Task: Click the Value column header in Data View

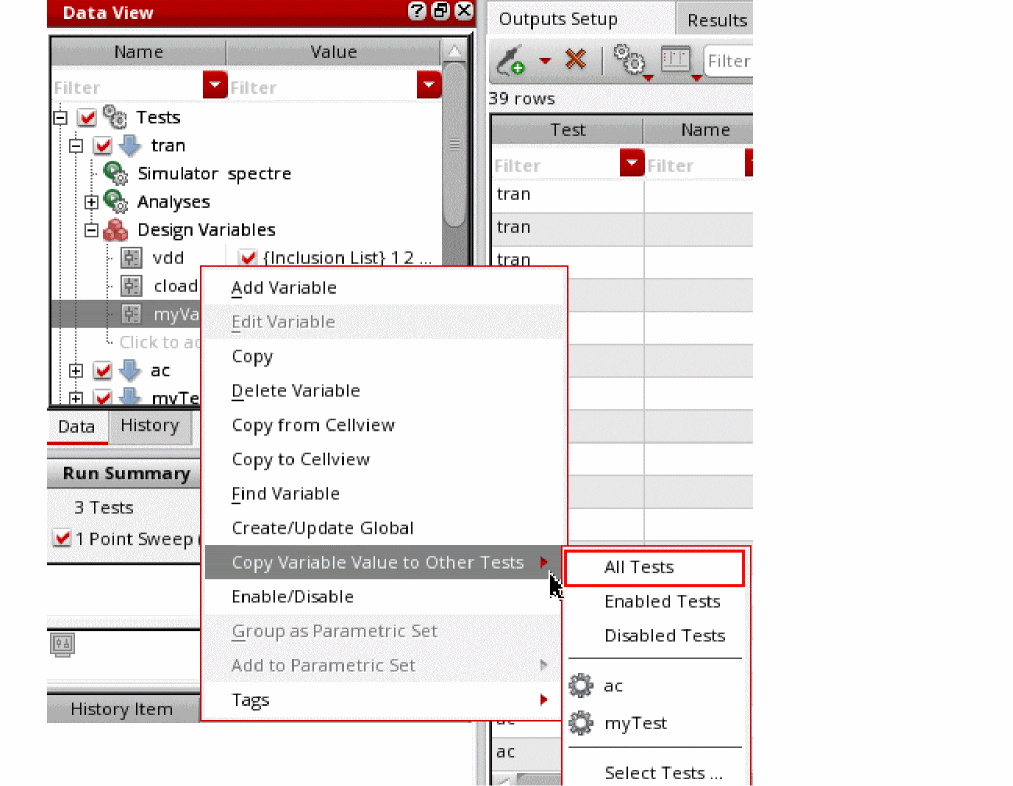Action: 333,52
